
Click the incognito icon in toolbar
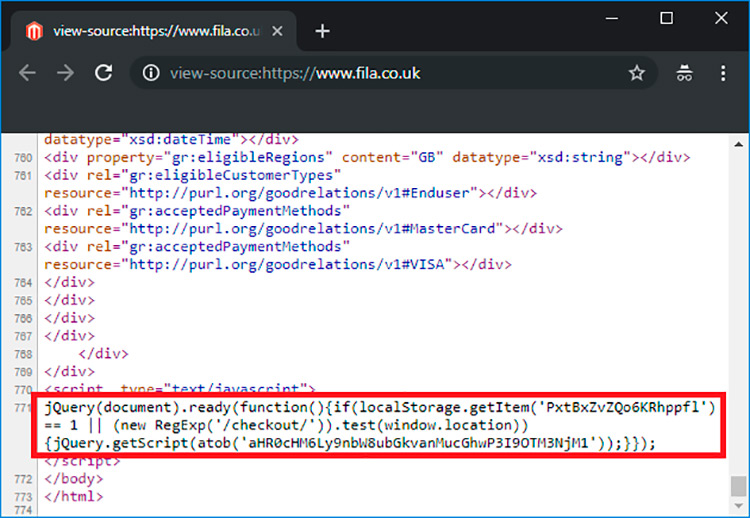pos(684,73)
